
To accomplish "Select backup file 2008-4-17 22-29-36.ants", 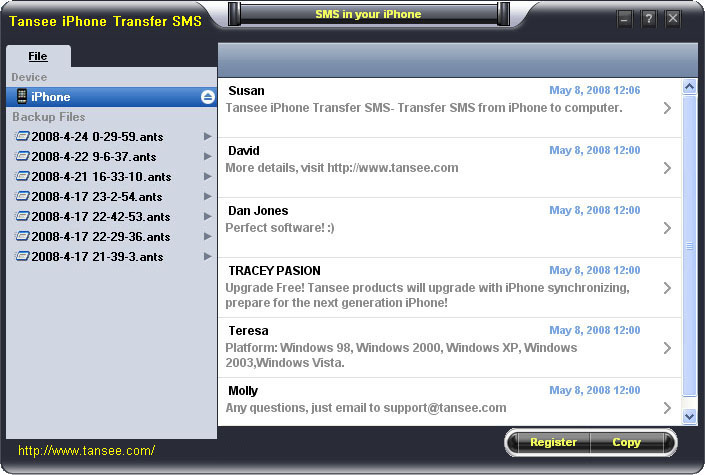I will tap(101, 237).
